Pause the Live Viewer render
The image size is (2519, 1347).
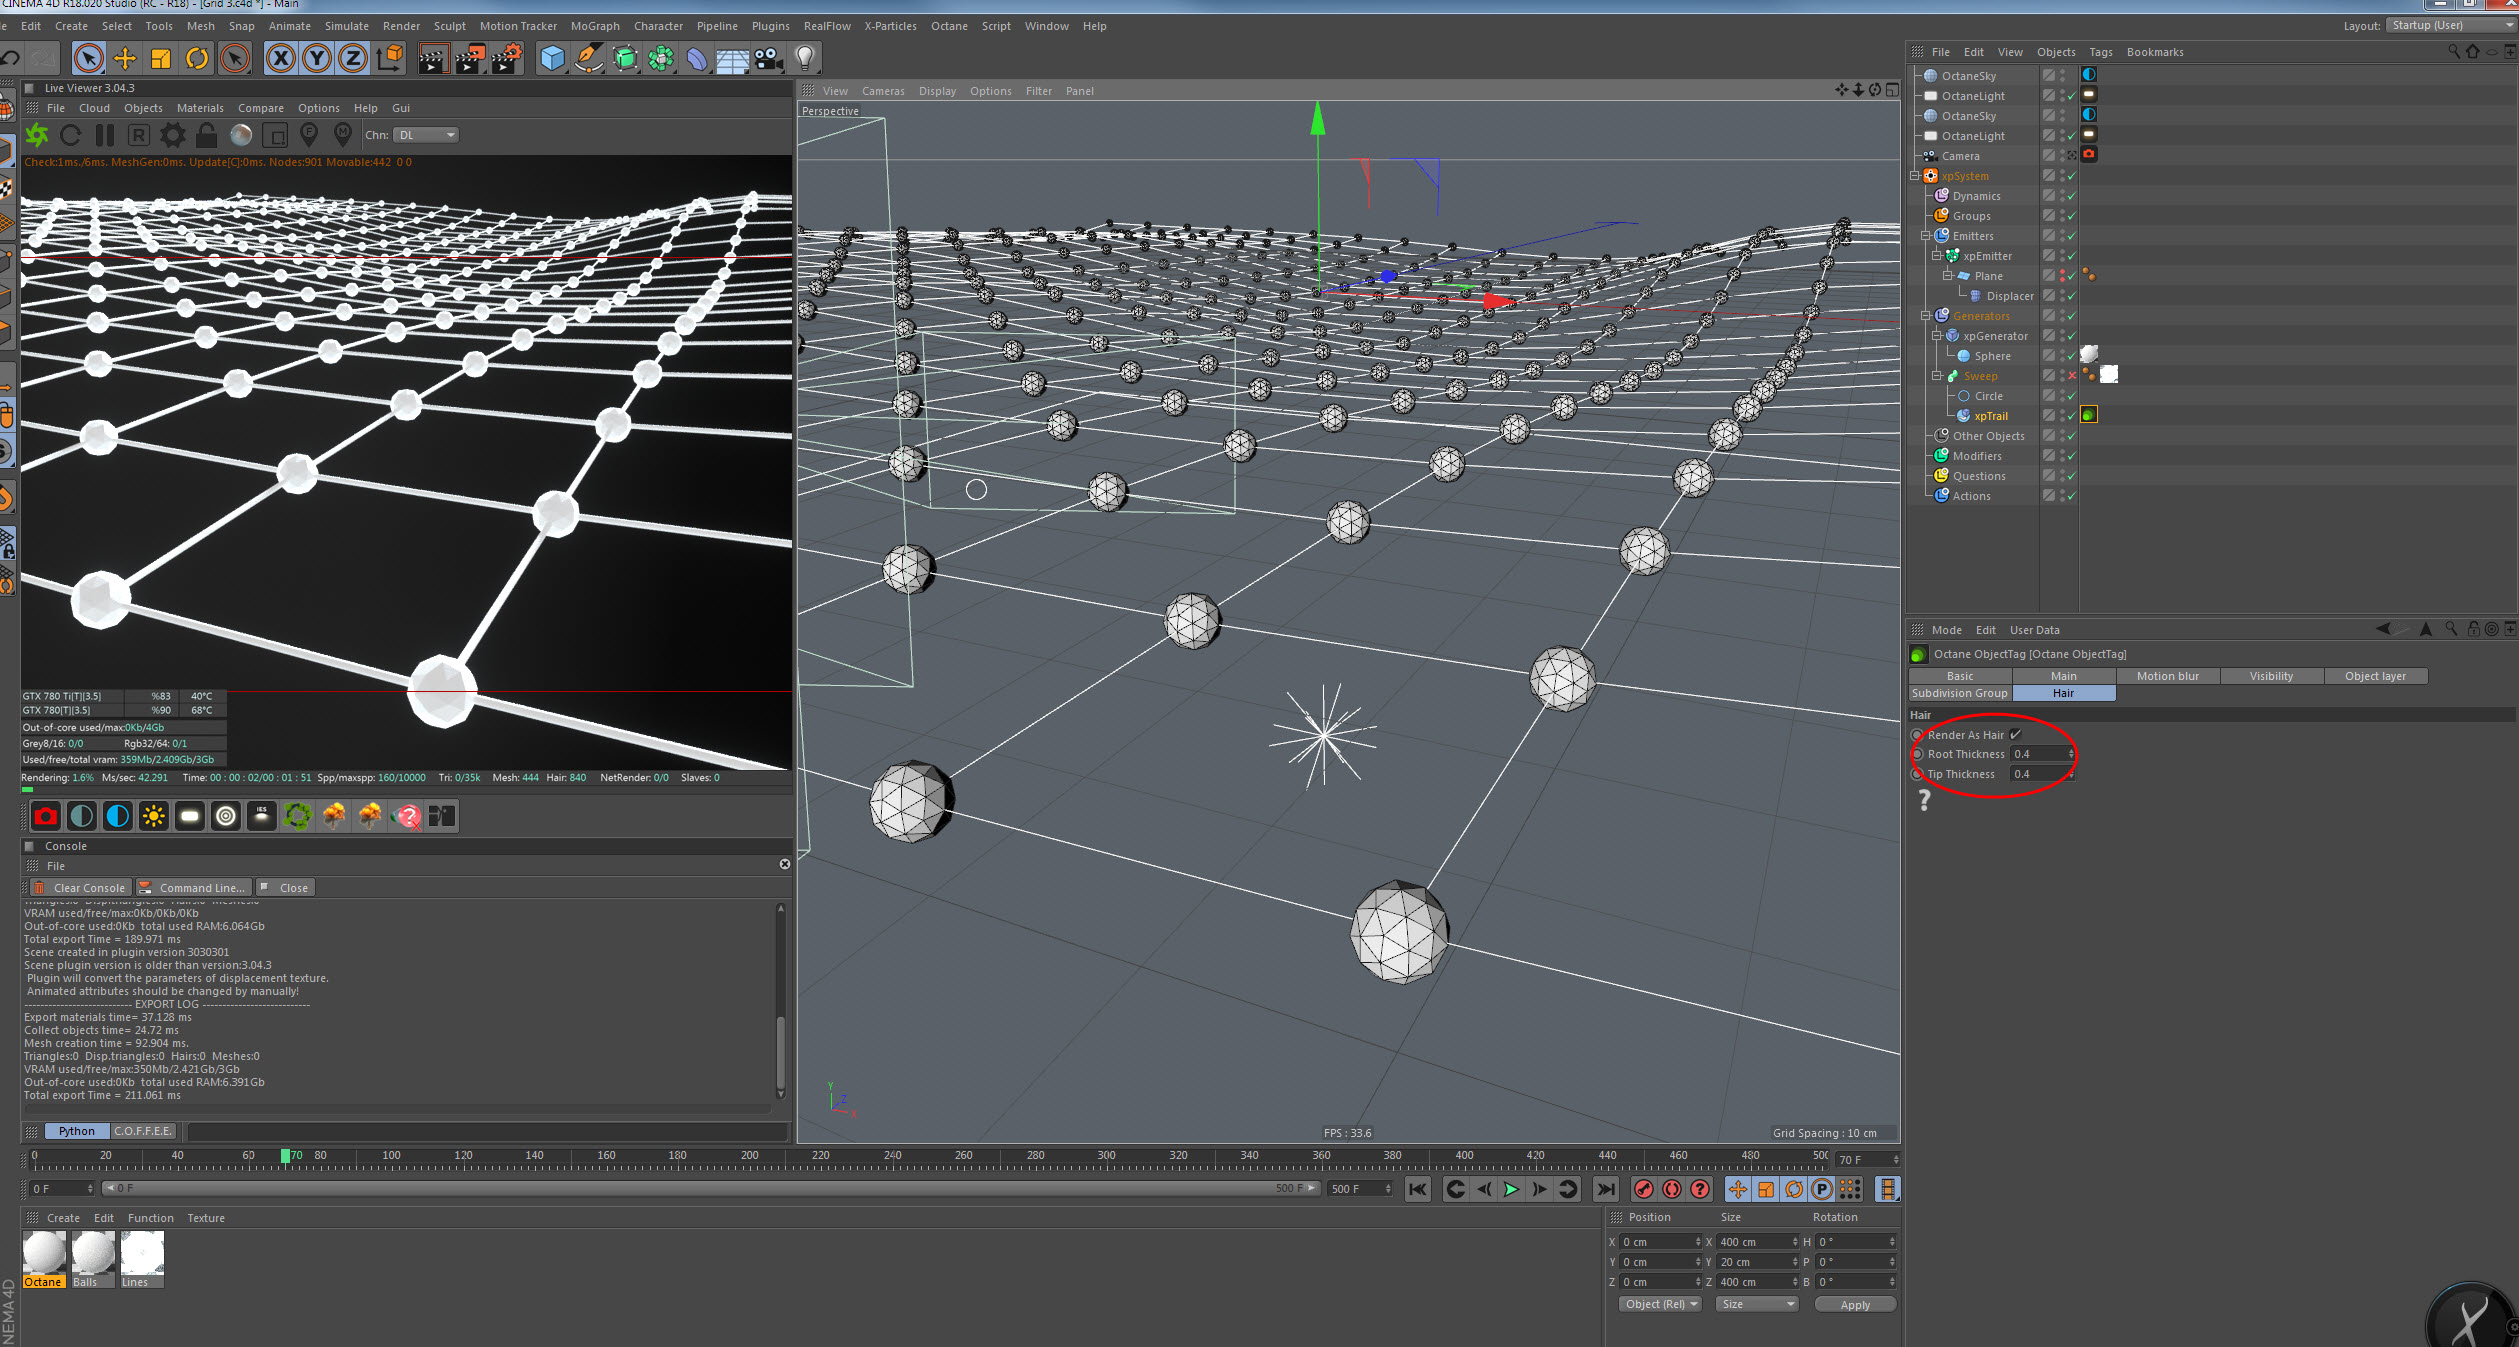(x=105, y=135)
